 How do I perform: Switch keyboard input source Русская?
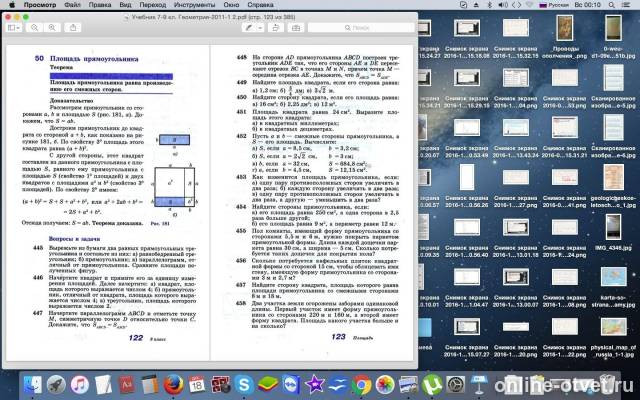[554, 5]
